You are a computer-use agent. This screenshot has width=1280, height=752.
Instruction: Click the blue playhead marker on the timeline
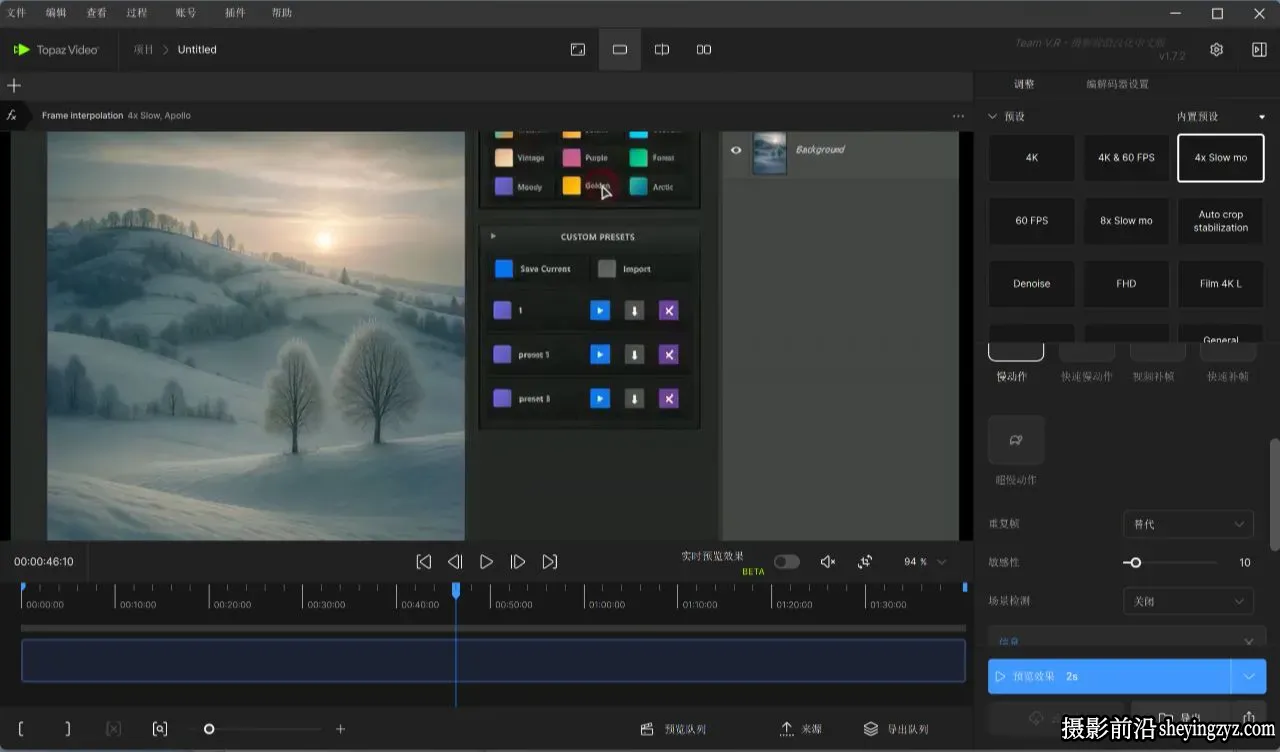click(x=456, y=591)
